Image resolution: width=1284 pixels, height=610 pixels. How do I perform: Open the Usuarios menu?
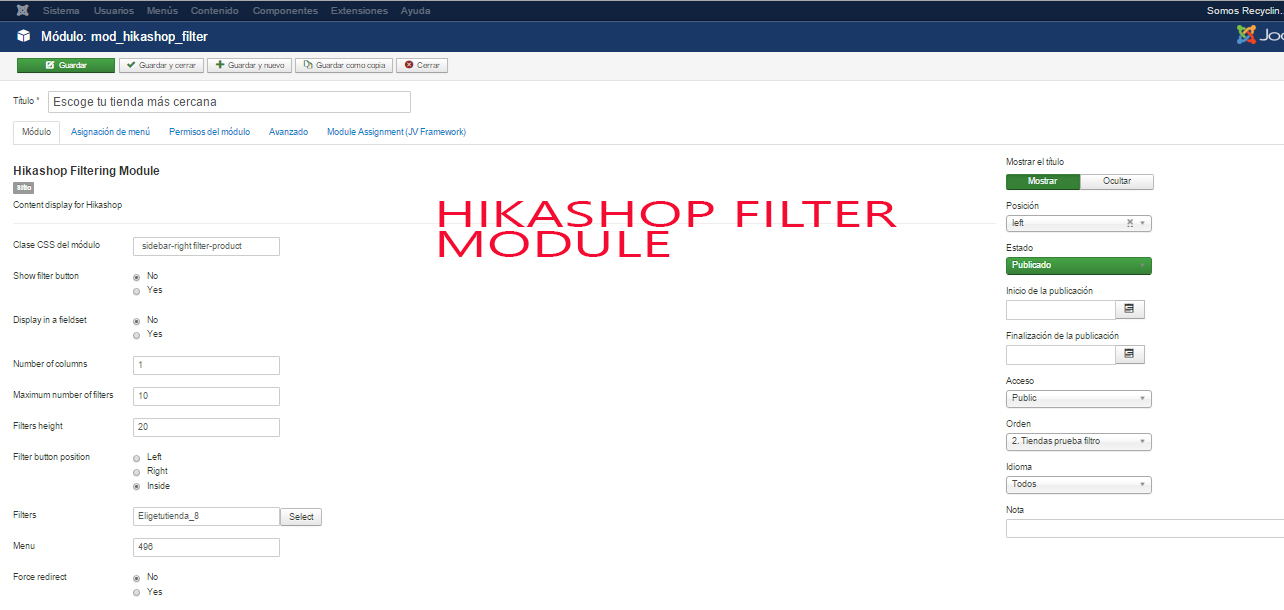[x=113, y=11]
